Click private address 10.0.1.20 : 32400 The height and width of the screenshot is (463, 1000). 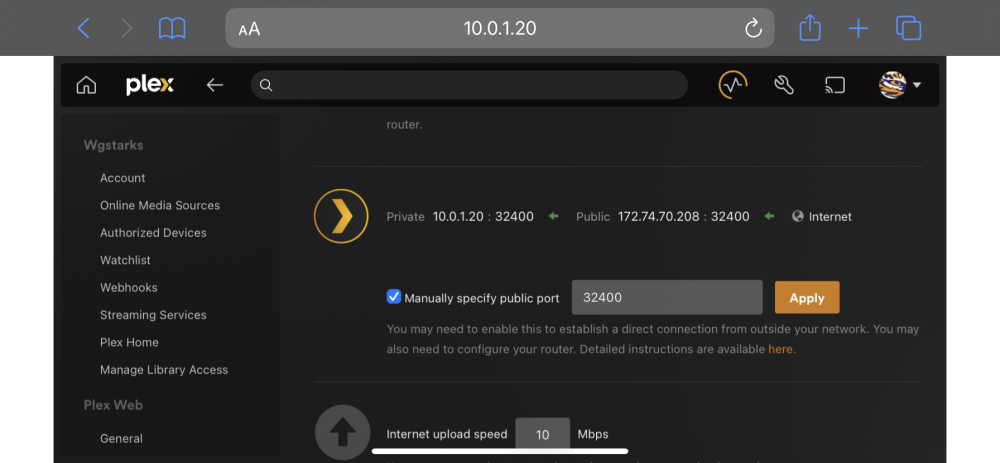483,216
